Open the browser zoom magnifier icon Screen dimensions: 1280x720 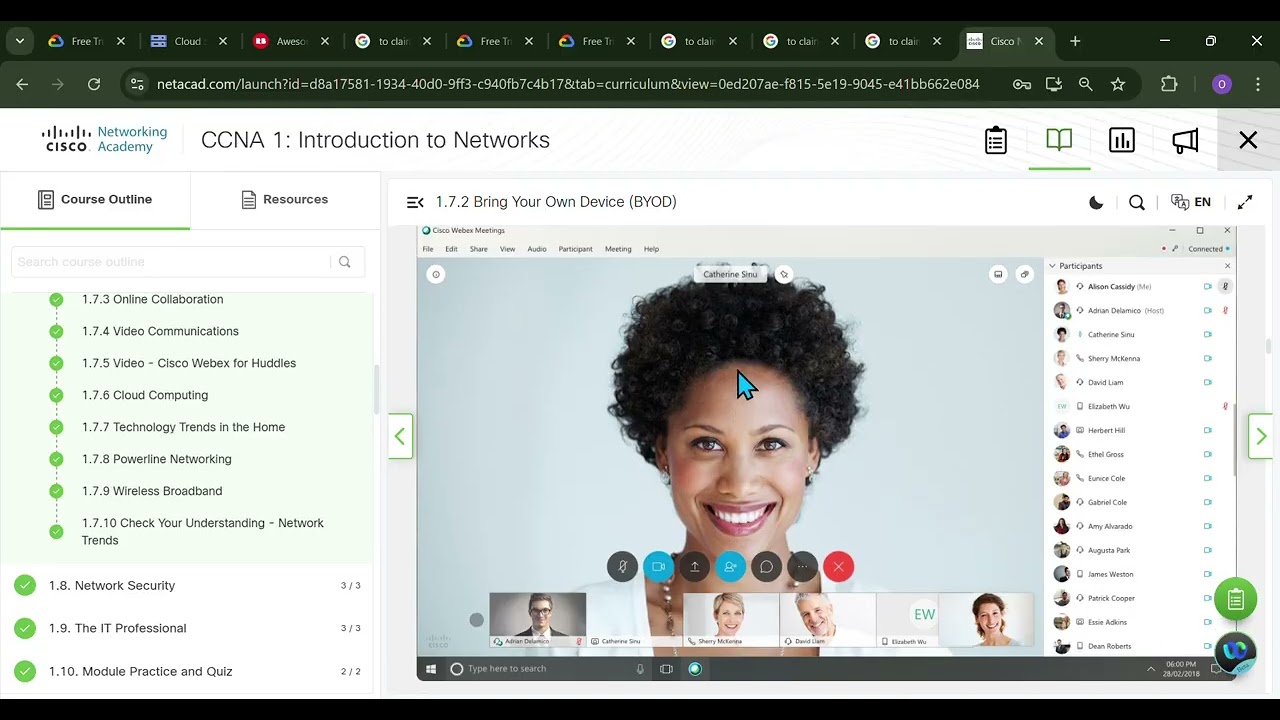[x=1086, y=85]
